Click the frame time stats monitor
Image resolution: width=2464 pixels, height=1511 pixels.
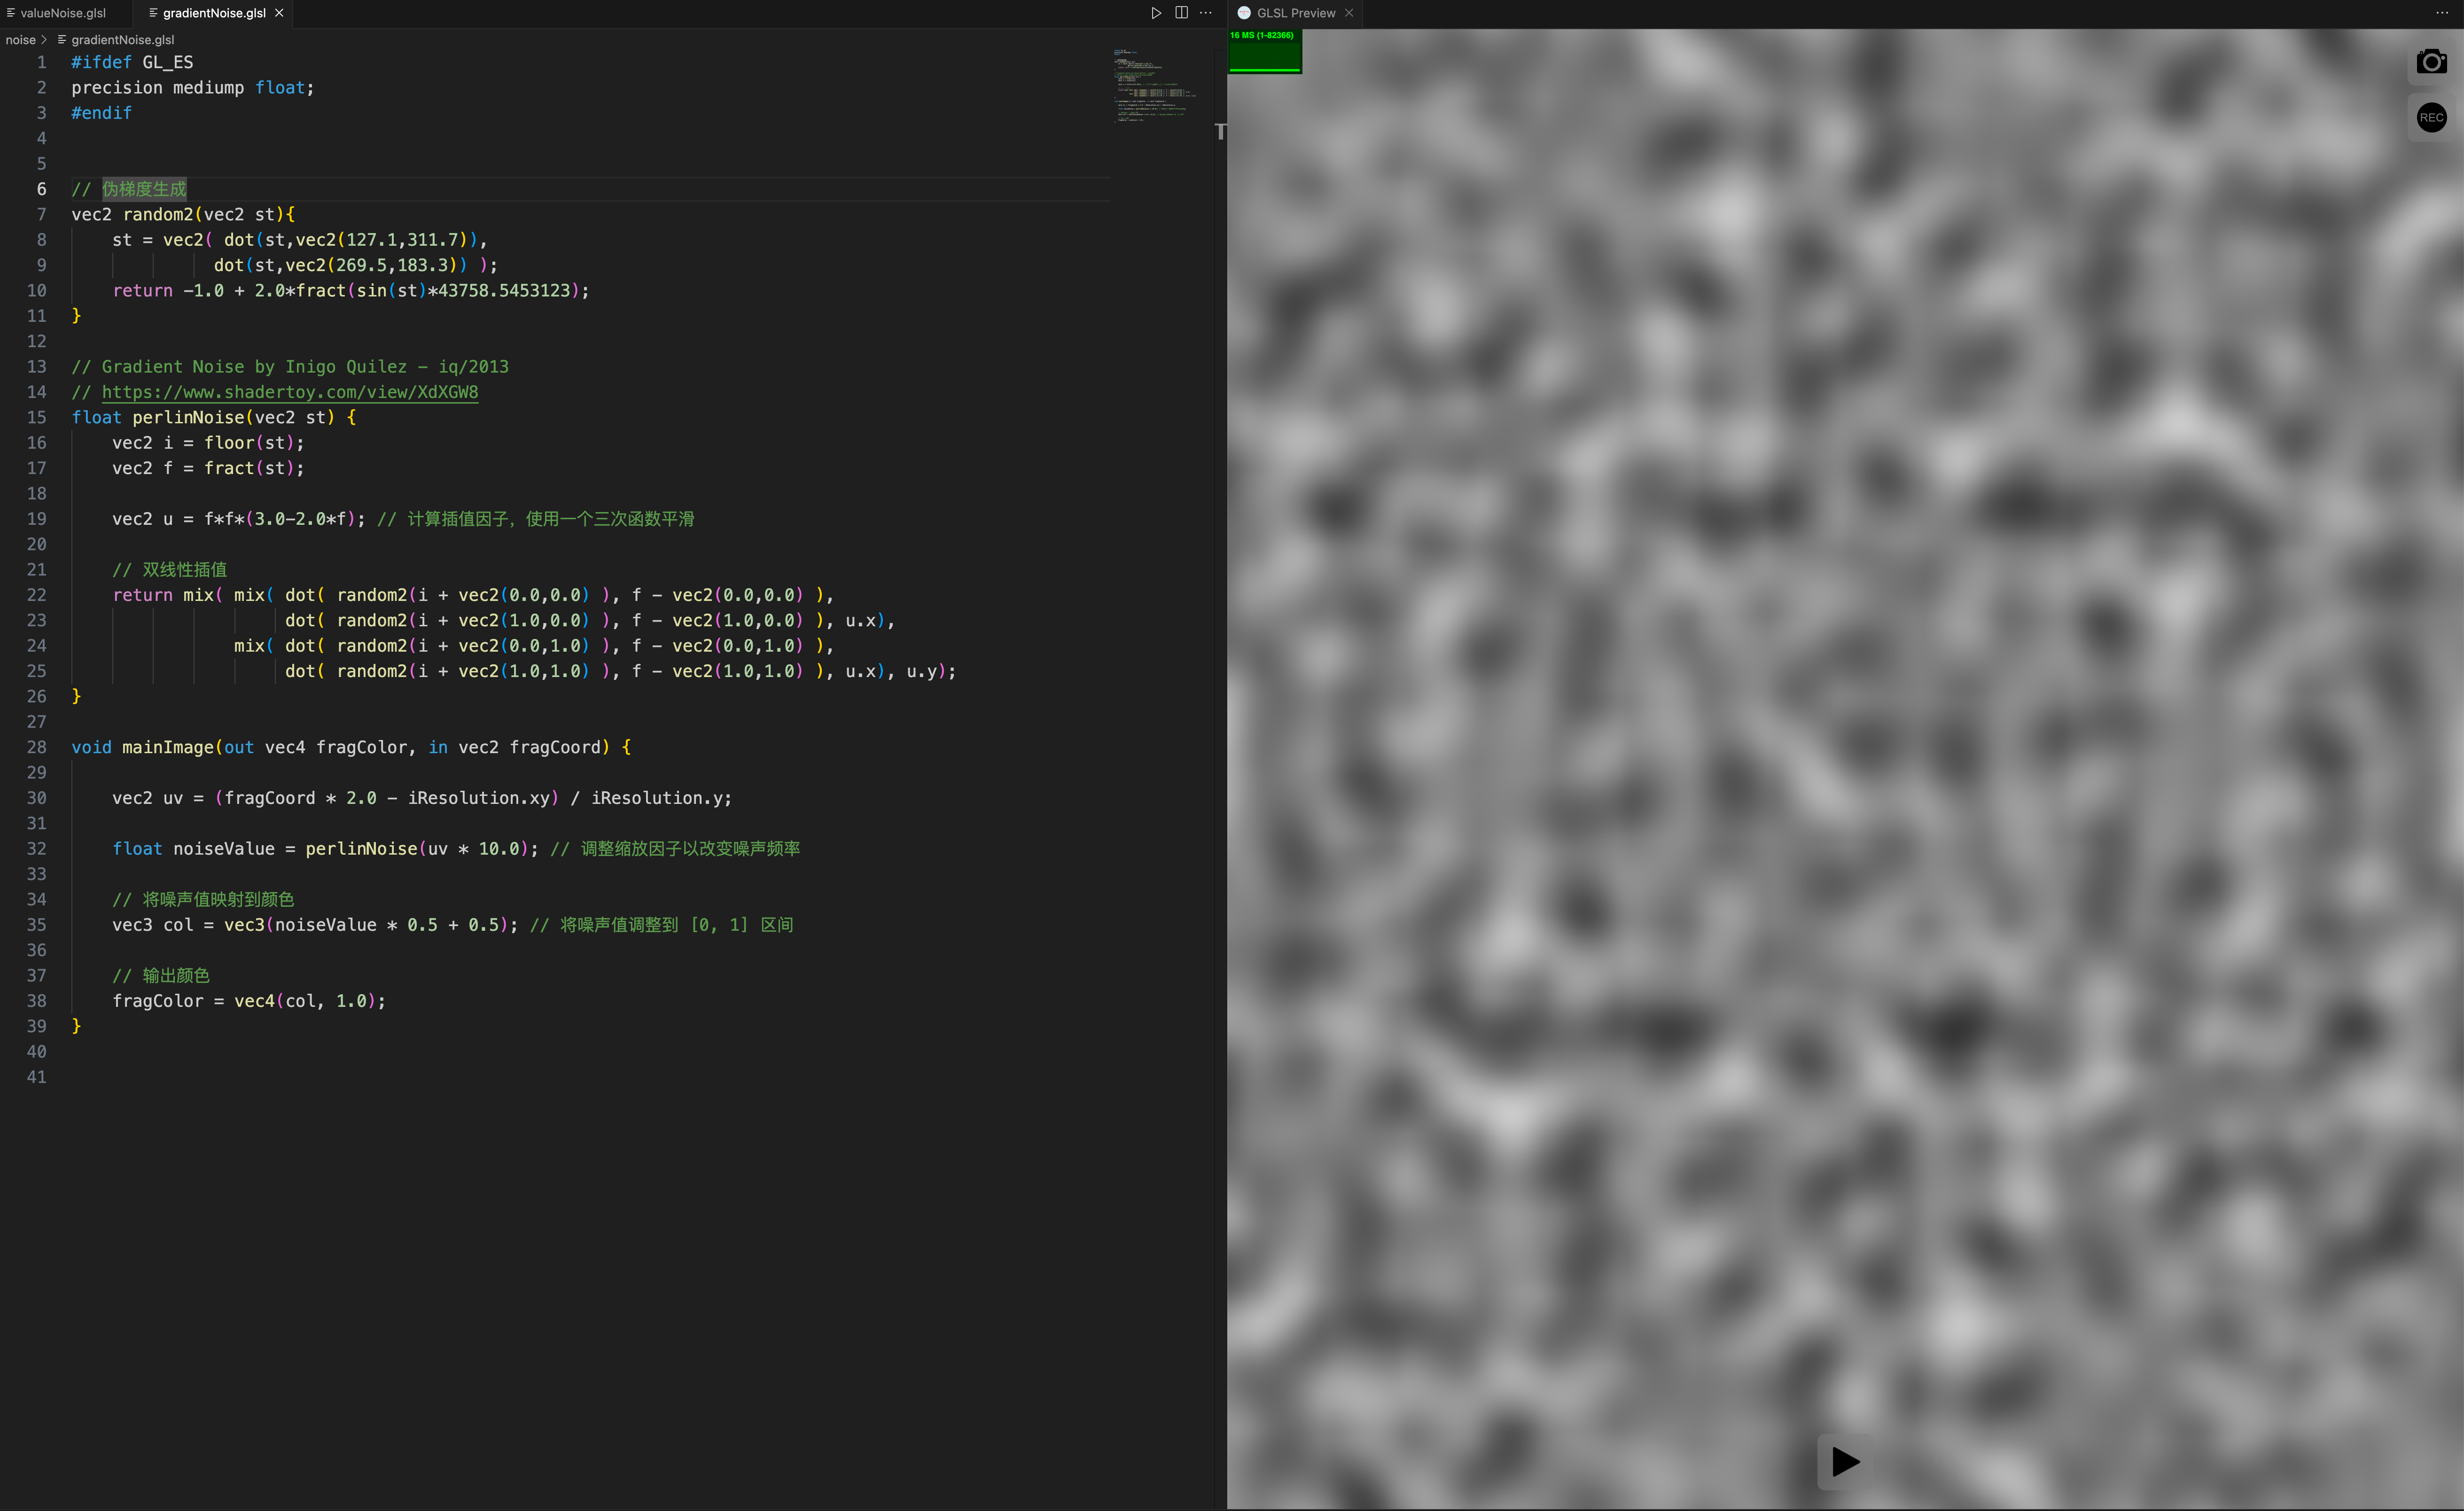coord(1265,51)
